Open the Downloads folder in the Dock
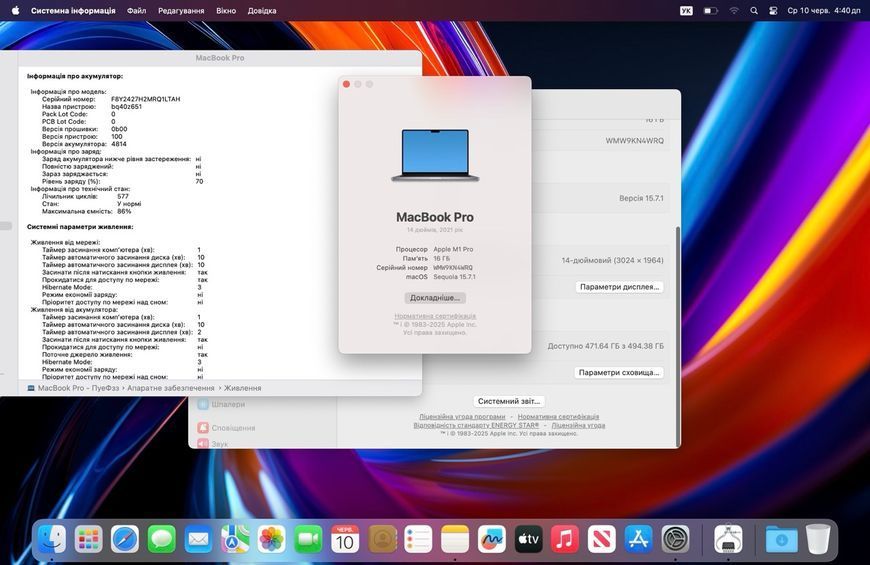 (781, 539)
